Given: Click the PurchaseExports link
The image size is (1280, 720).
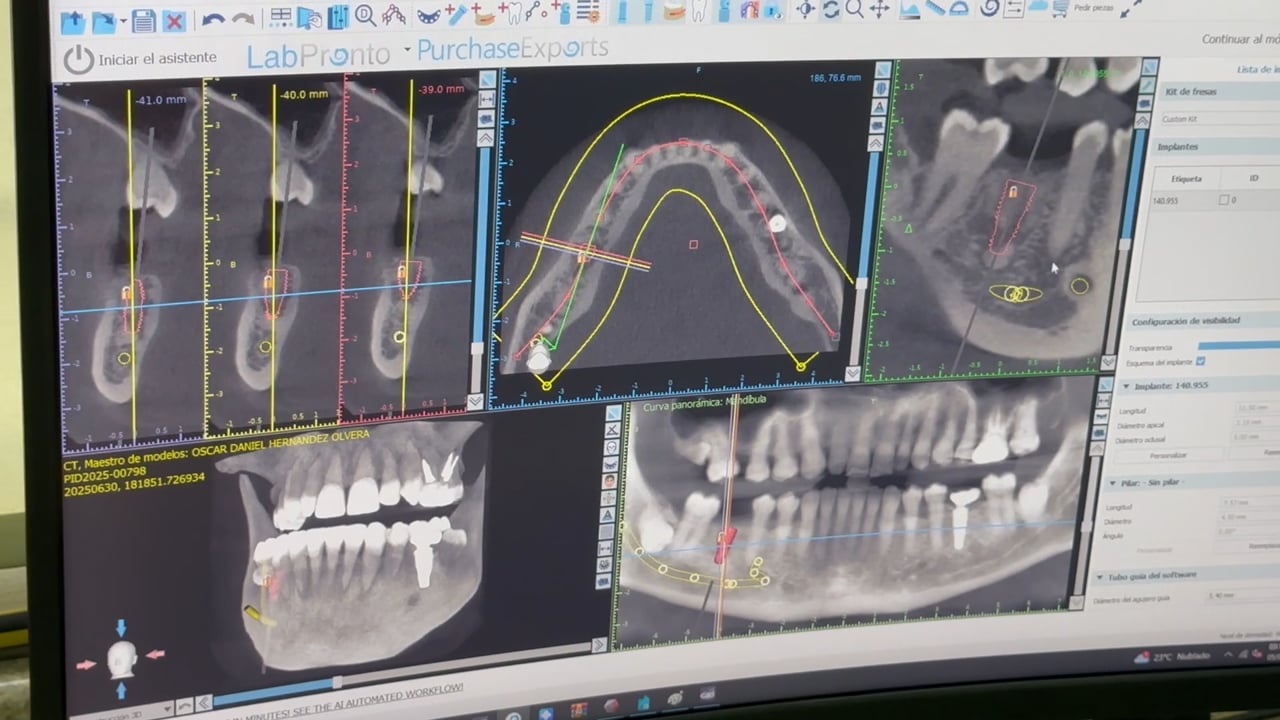Looking at the screenshot, I should 513,48.
